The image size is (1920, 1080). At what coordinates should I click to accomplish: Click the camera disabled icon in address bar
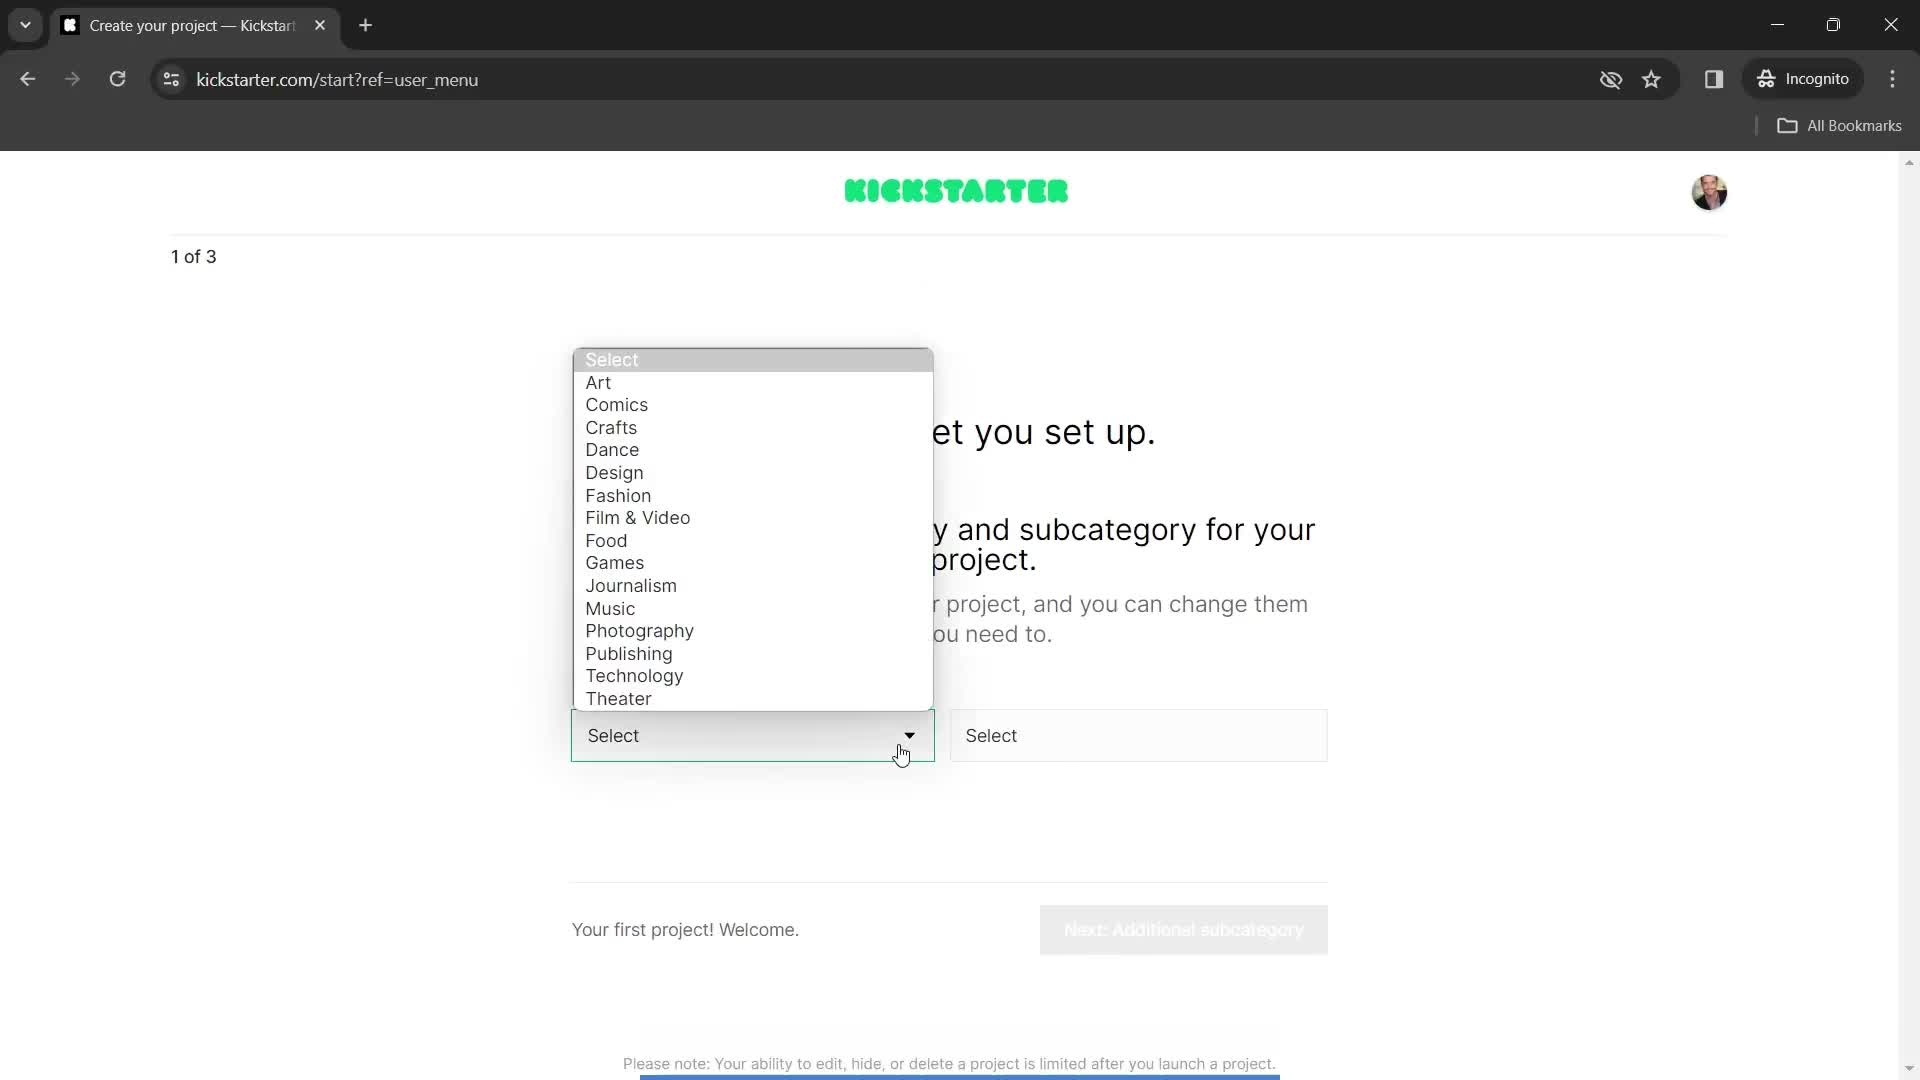[1611, 79]
